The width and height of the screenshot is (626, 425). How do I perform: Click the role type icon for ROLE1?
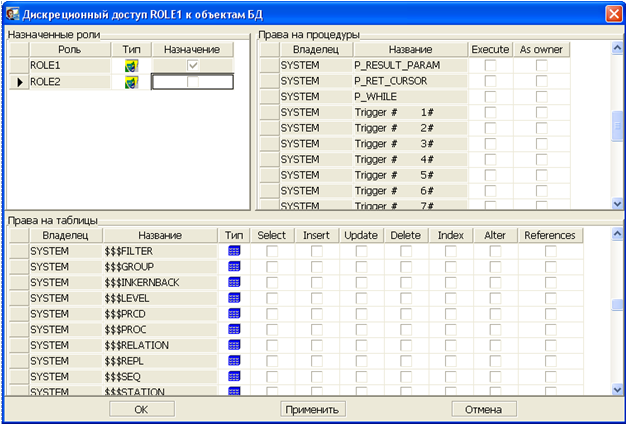pos(131,65)
